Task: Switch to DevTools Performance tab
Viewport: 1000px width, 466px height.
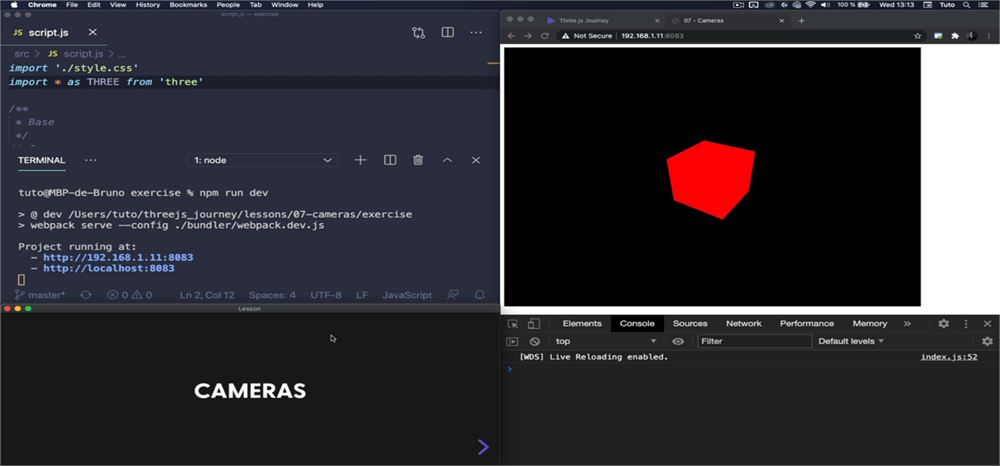Action: pyautogui.click(x=807, y=324)
